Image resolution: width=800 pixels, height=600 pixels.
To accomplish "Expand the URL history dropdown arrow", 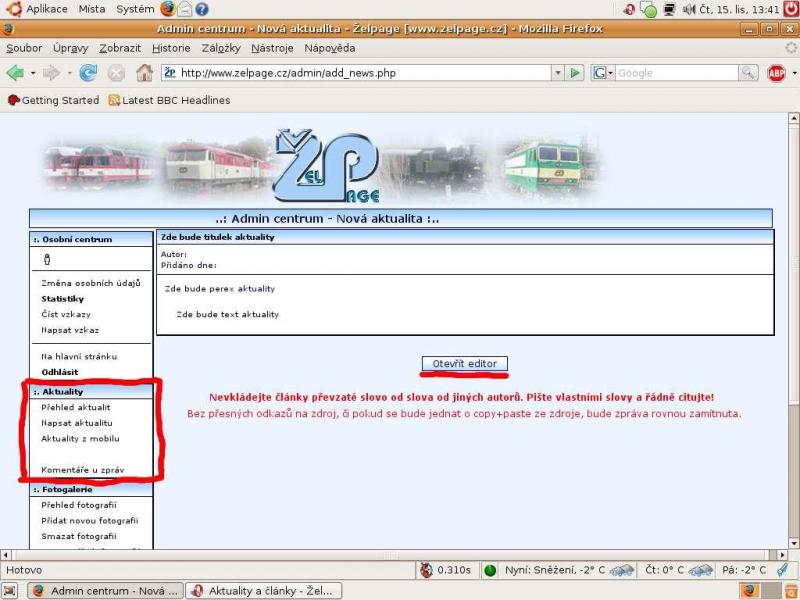I will (x=558, y=73).
